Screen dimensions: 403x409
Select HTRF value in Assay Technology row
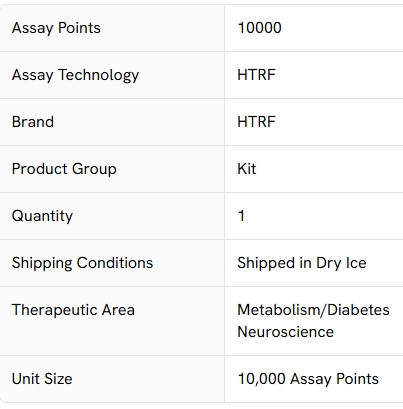pyautogui.click(x=256, y=75)
